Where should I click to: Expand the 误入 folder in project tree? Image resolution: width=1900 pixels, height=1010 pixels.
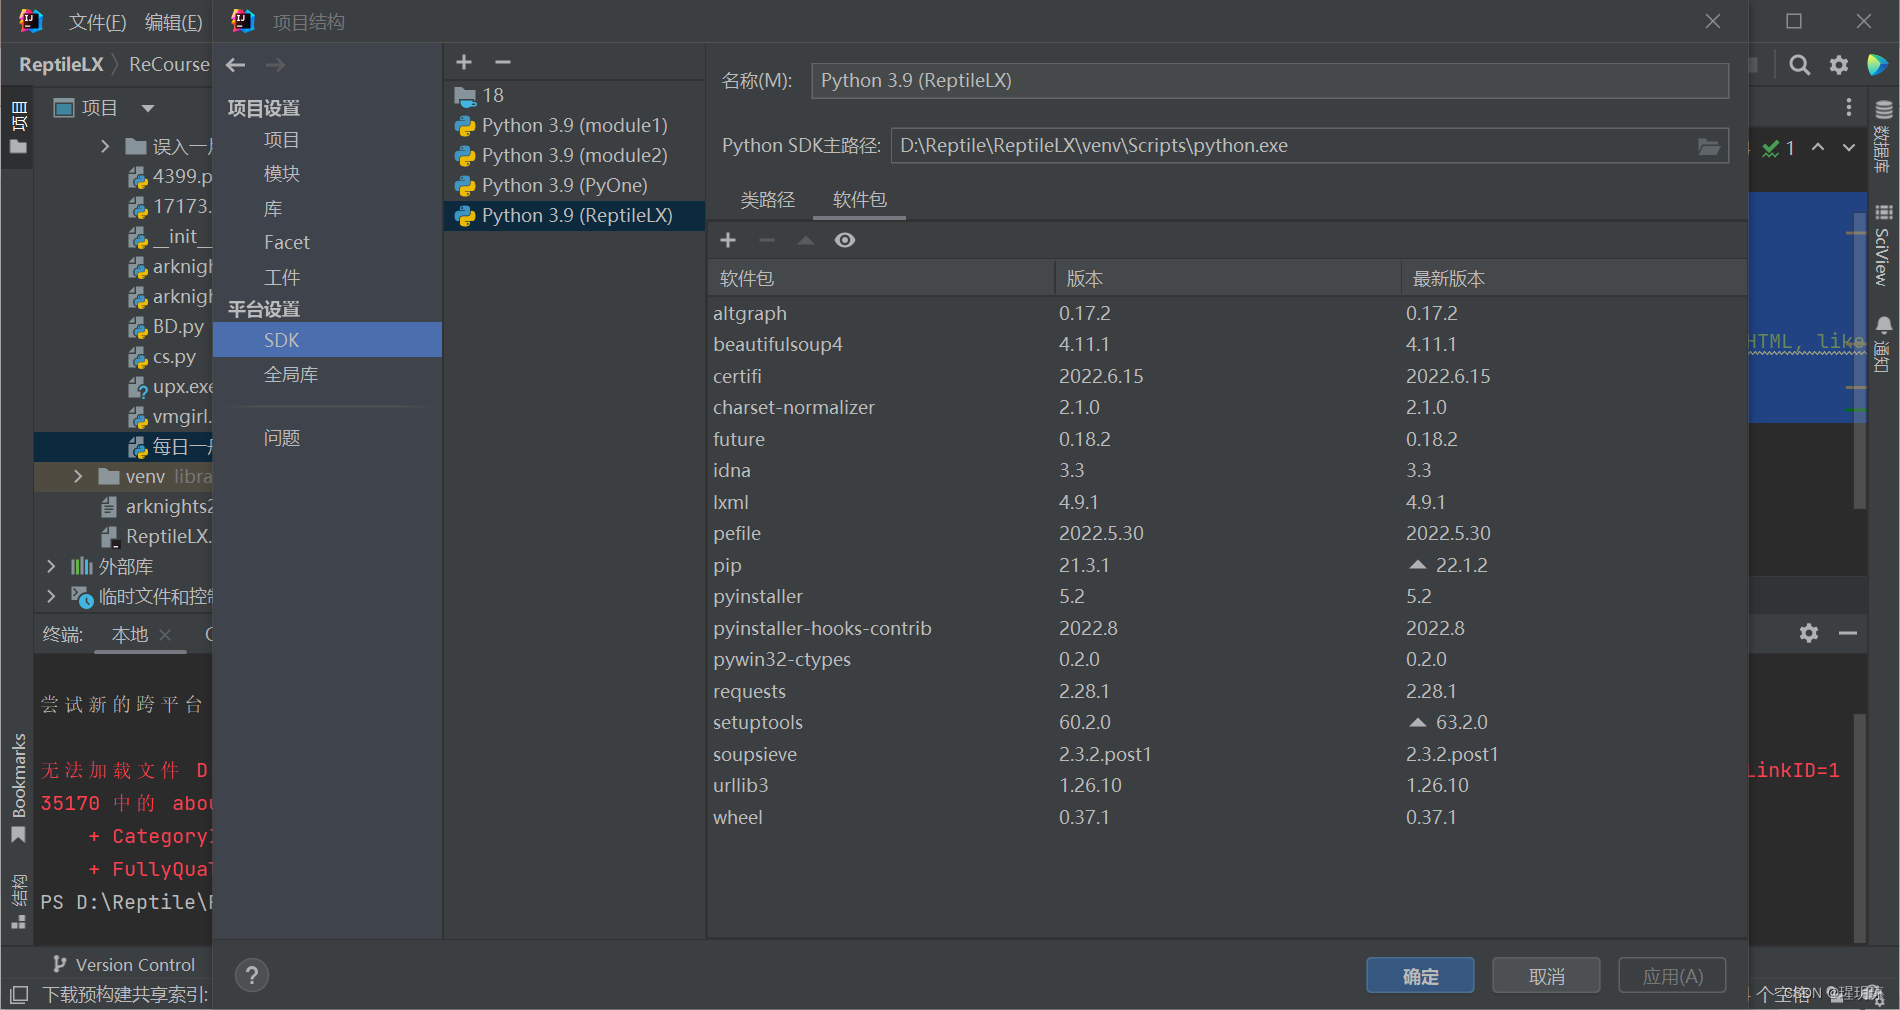click(x=105, y=147)
